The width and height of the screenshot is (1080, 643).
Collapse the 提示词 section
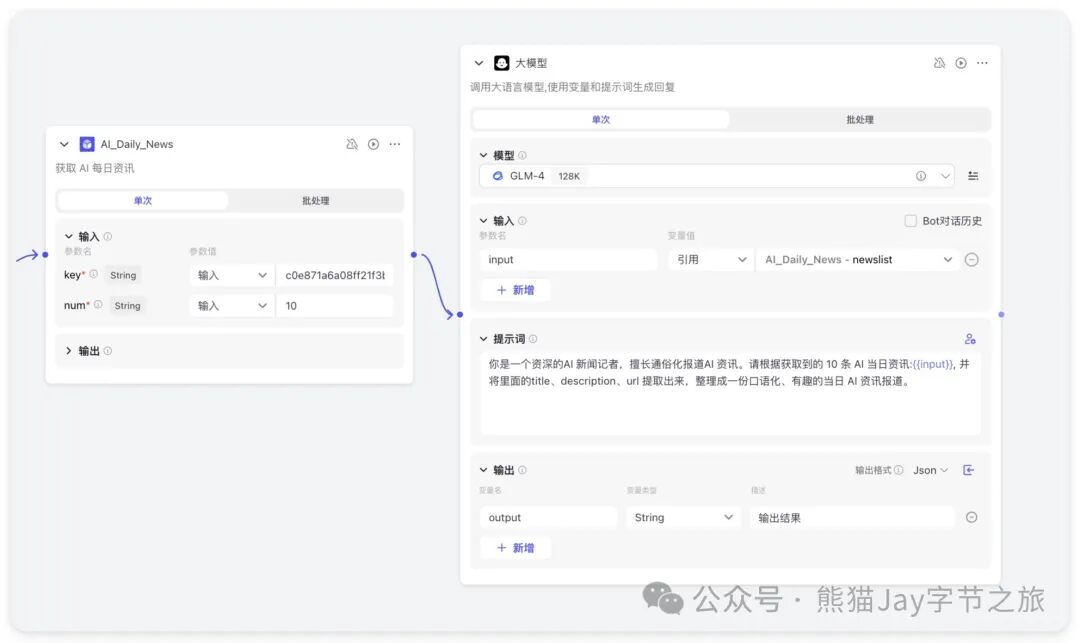484,339
